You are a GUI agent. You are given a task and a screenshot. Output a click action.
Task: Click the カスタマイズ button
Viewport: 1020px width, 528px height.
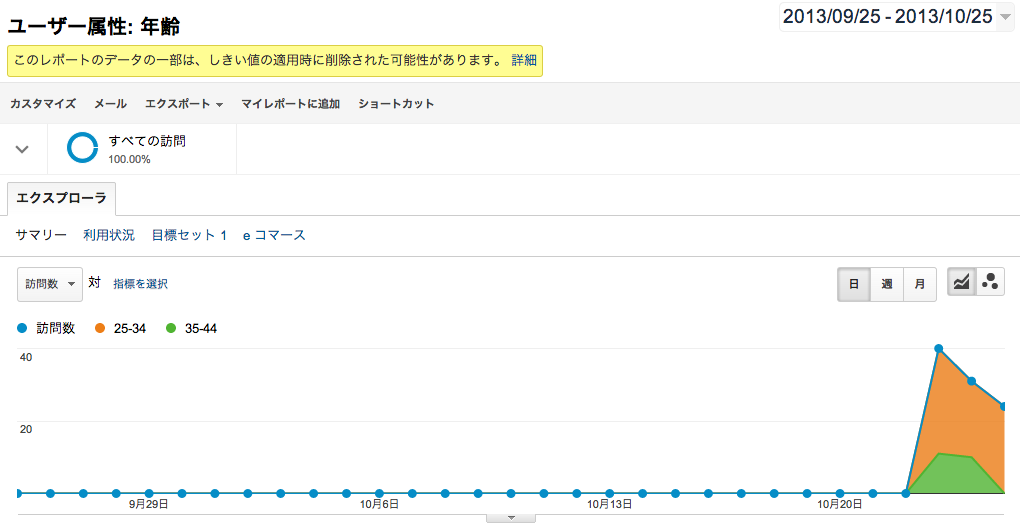[x=43, y=104]
